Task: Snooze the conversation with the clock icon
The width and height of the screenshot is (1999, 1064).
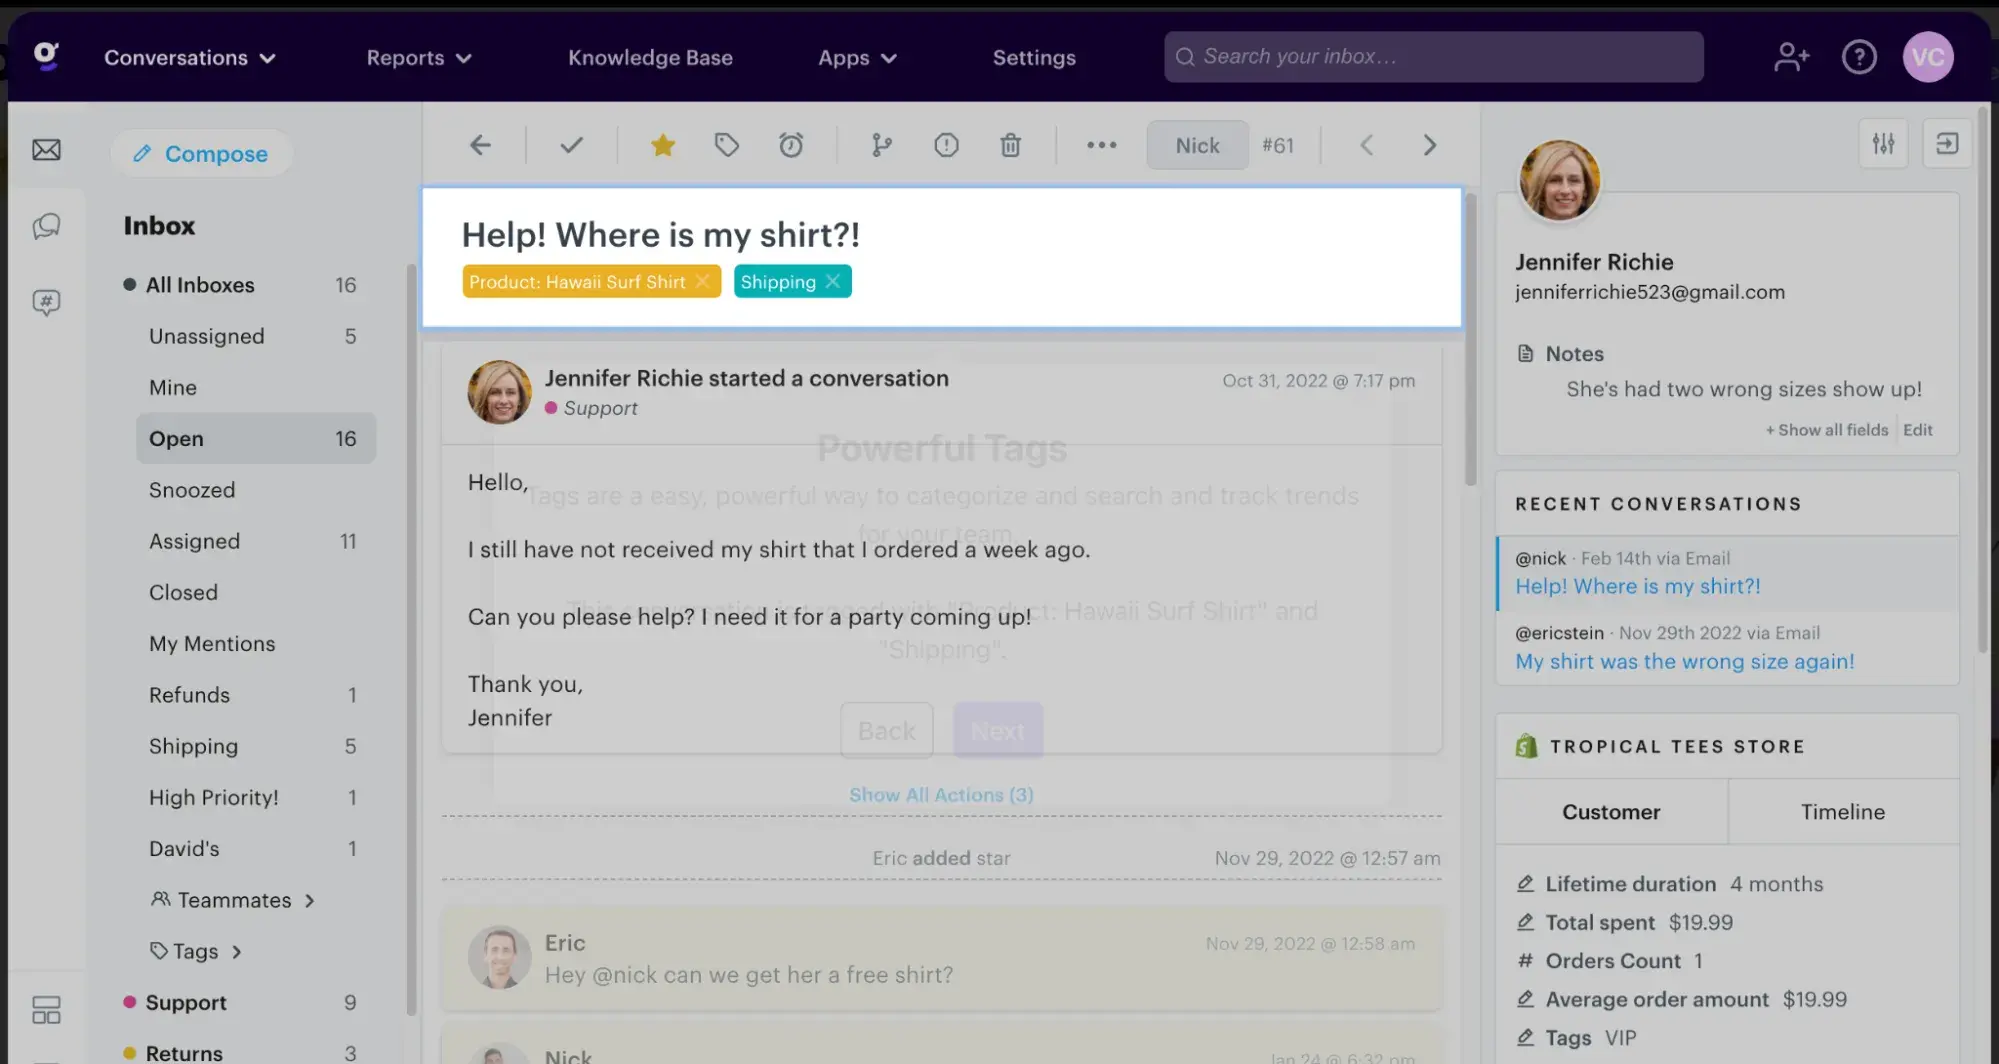Action: (791, 145)
